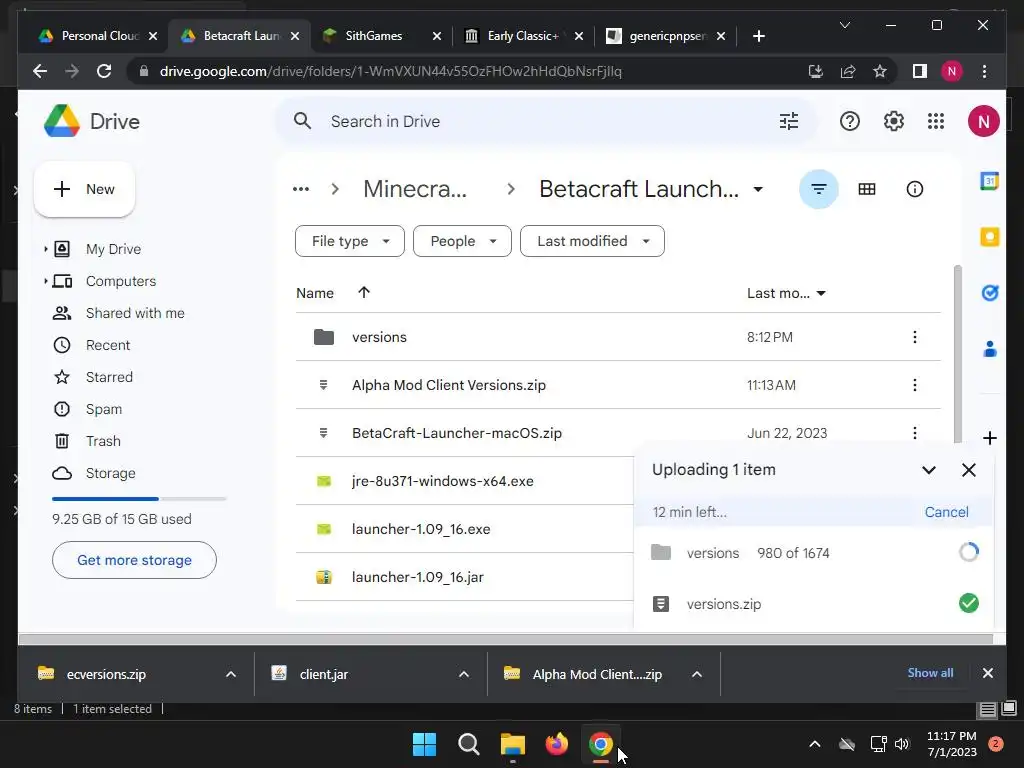The image size is (1024, 768).
Task: Switch to genericpnpsen tab
Action: 666,36
